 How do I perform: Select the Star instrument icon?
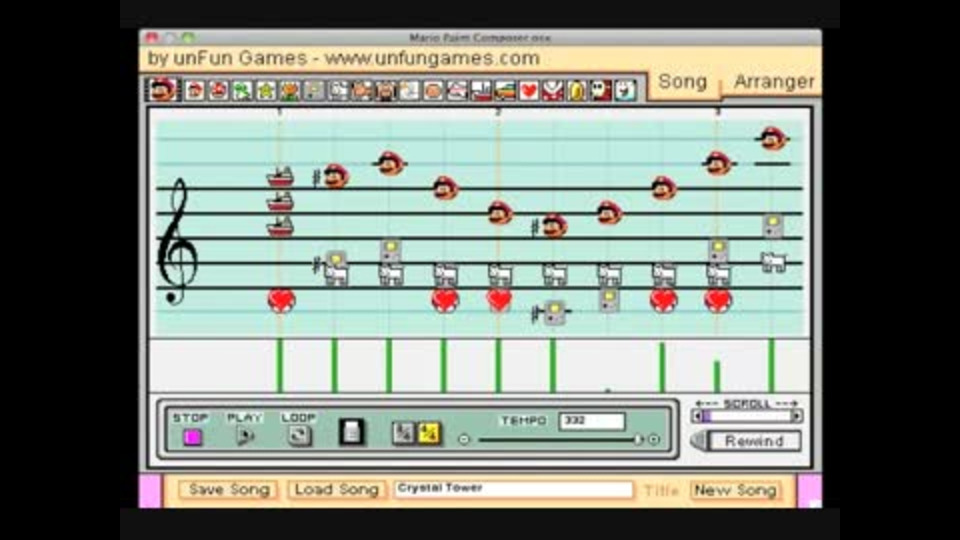(266, 91)
